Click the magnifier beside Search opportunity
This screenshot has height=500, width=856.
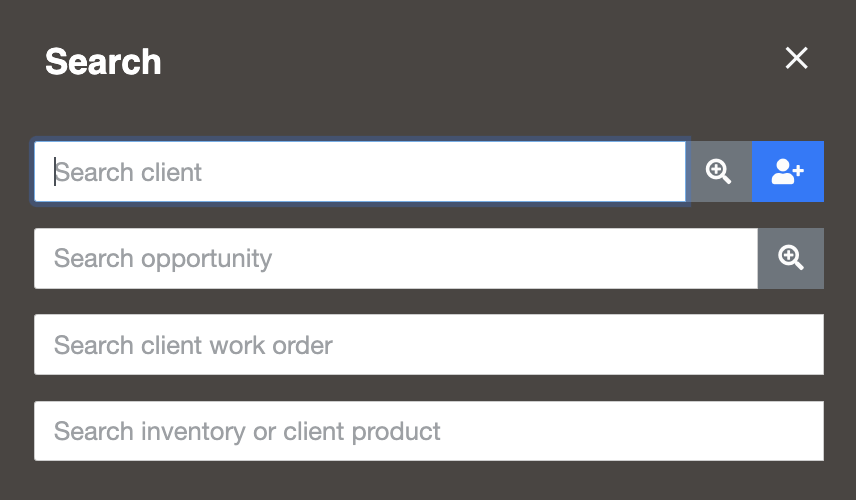coord(791,258)
